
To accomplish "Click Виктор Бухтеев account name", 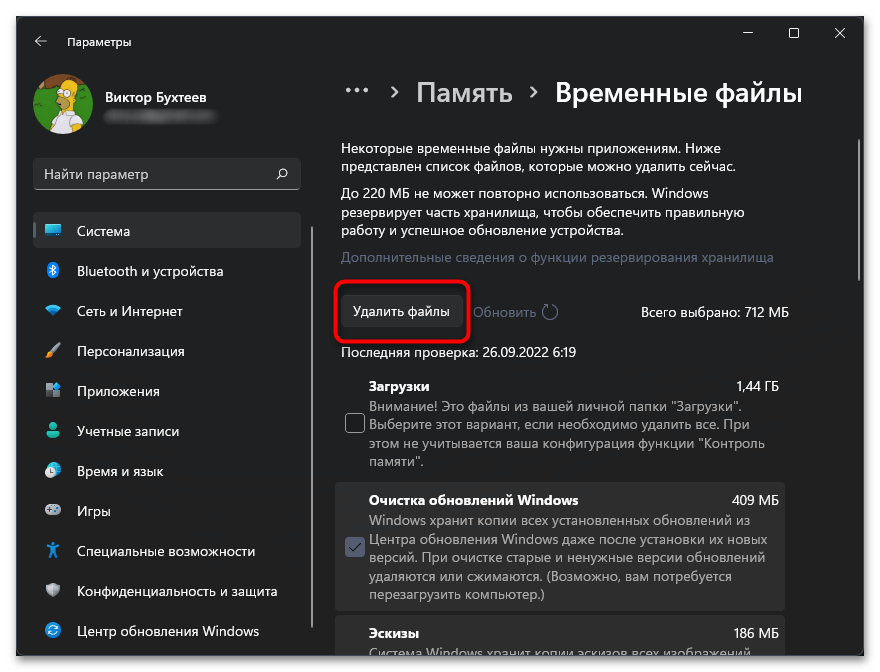I will [x=155, y=97].
